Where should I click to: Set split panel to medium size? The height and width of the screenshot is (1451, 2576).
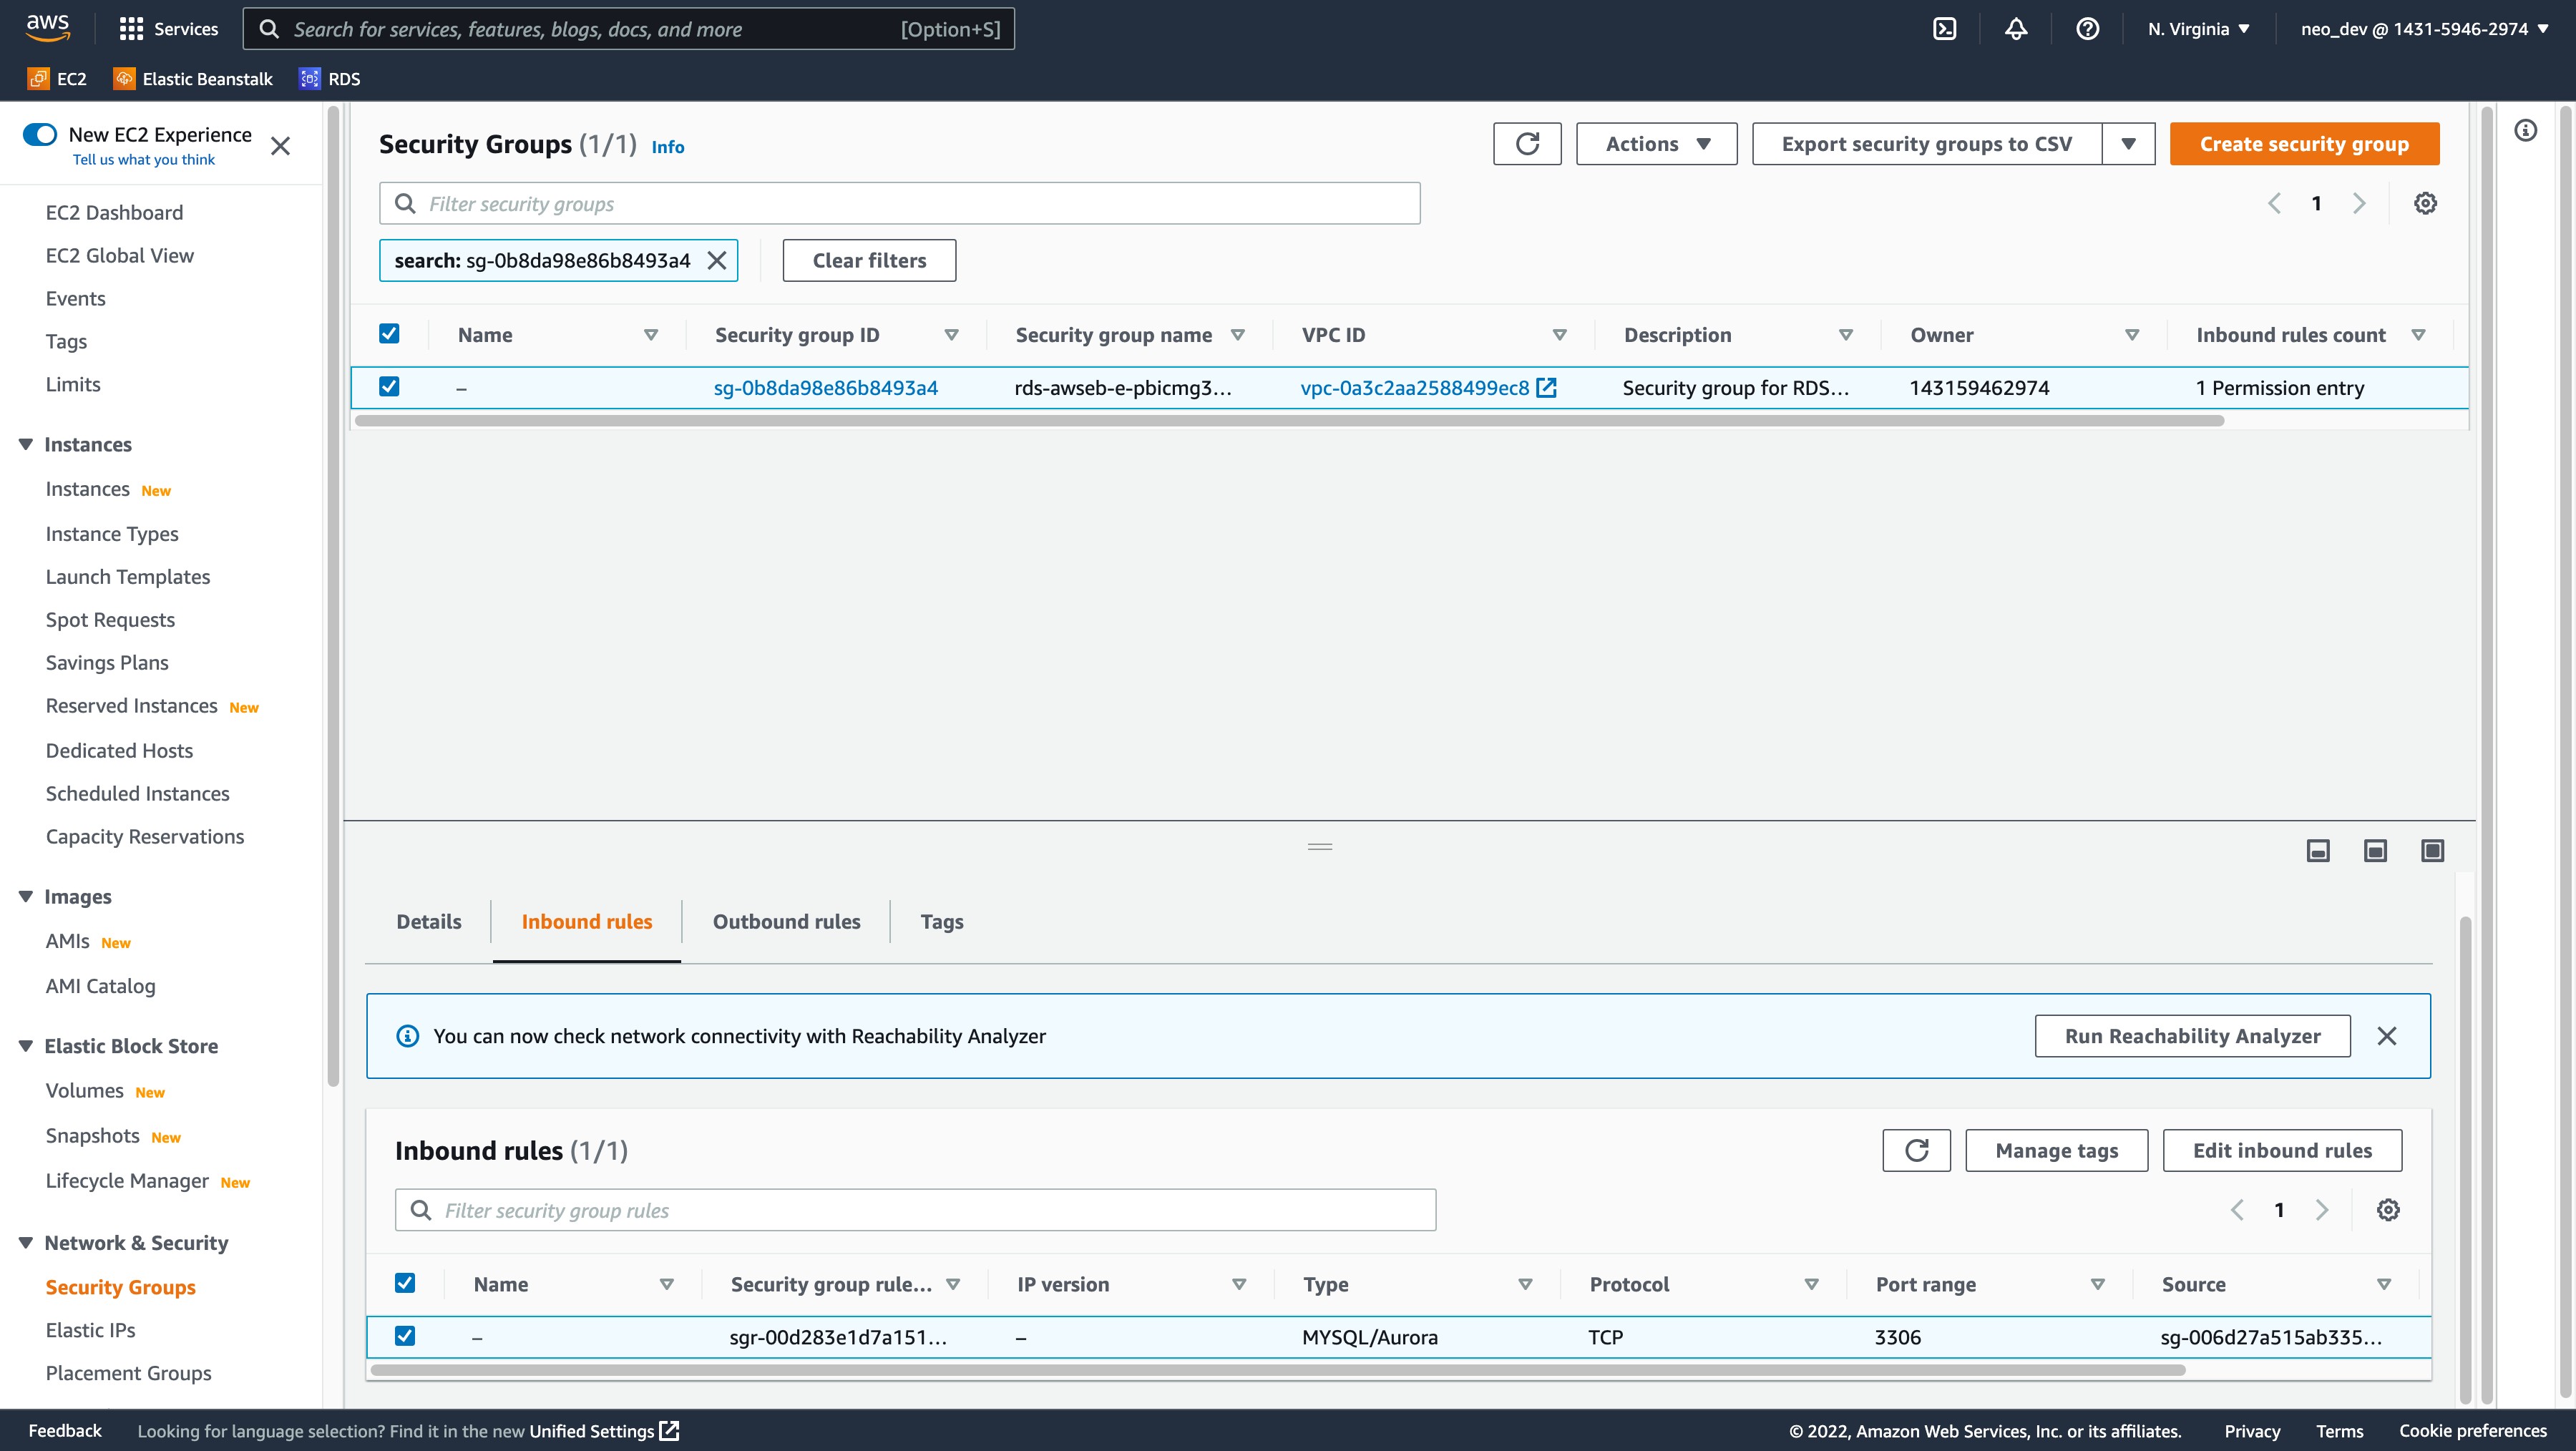(2375, 850)
